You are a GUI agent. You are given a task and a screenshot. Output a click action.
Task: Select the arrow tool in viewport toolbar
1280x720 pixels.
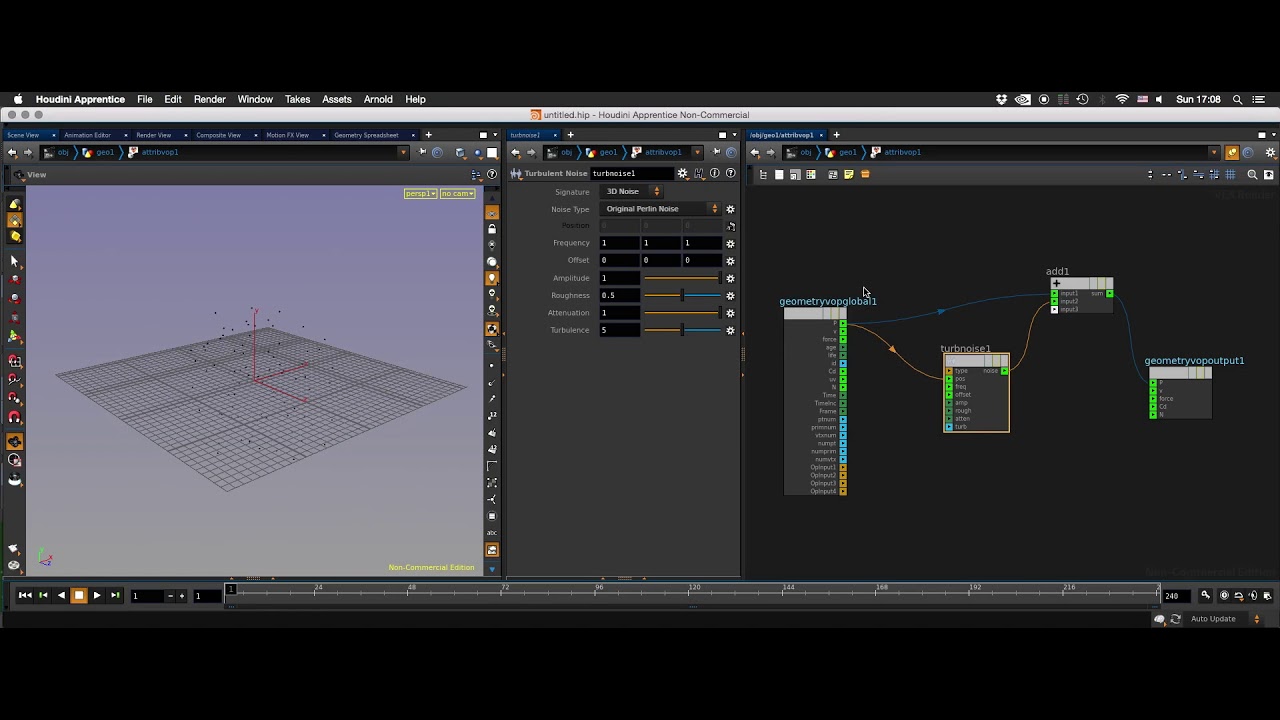14,261
